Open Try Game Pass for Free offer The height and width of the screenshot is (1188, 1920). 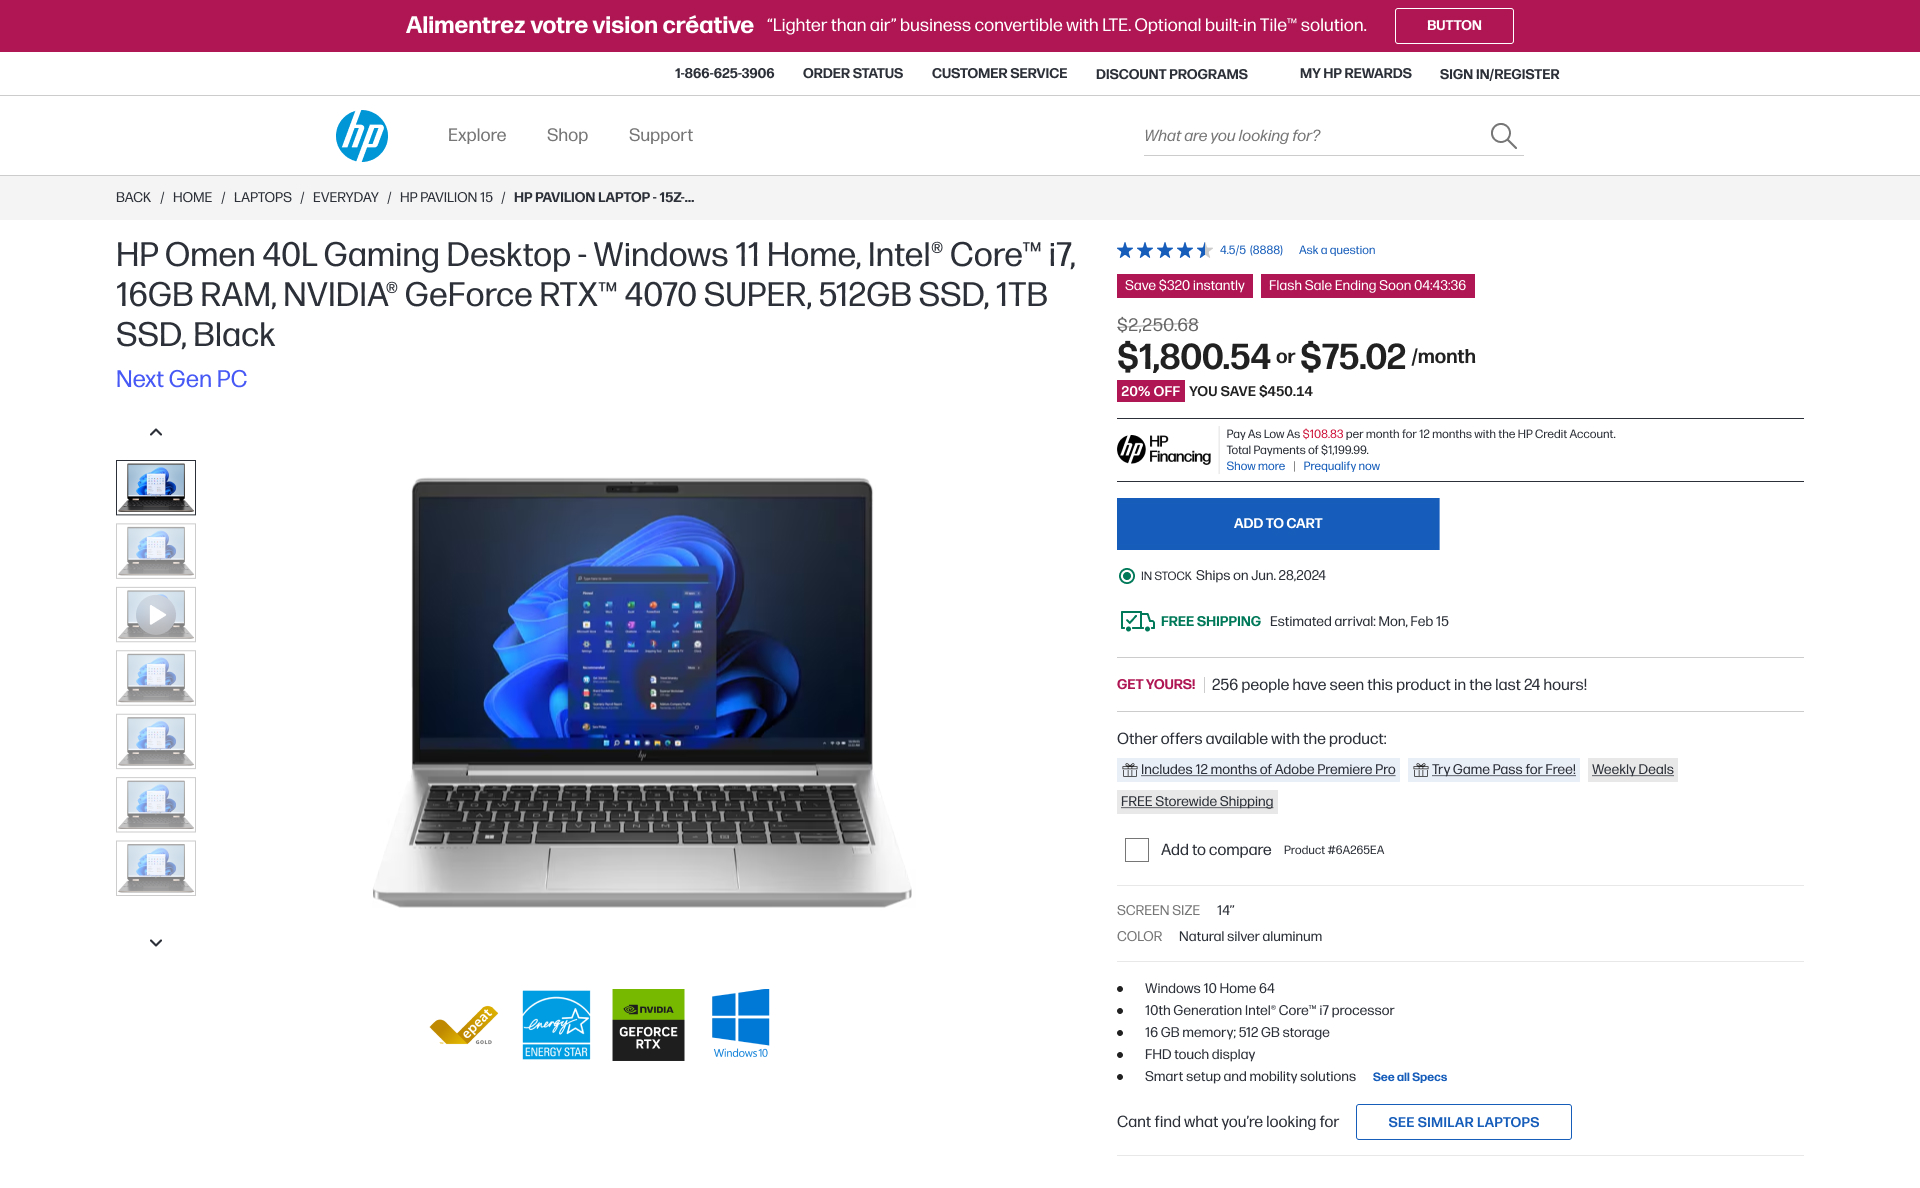[x=1494, y=770]
